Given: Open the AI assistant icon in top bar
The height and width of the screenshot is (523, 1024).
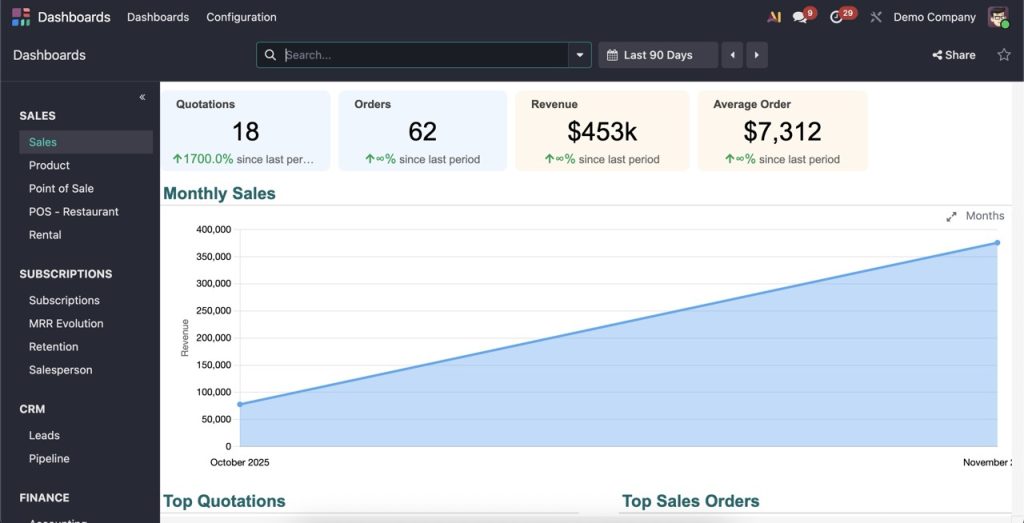Looking at the screenshot, I should (x=773, y=17).
